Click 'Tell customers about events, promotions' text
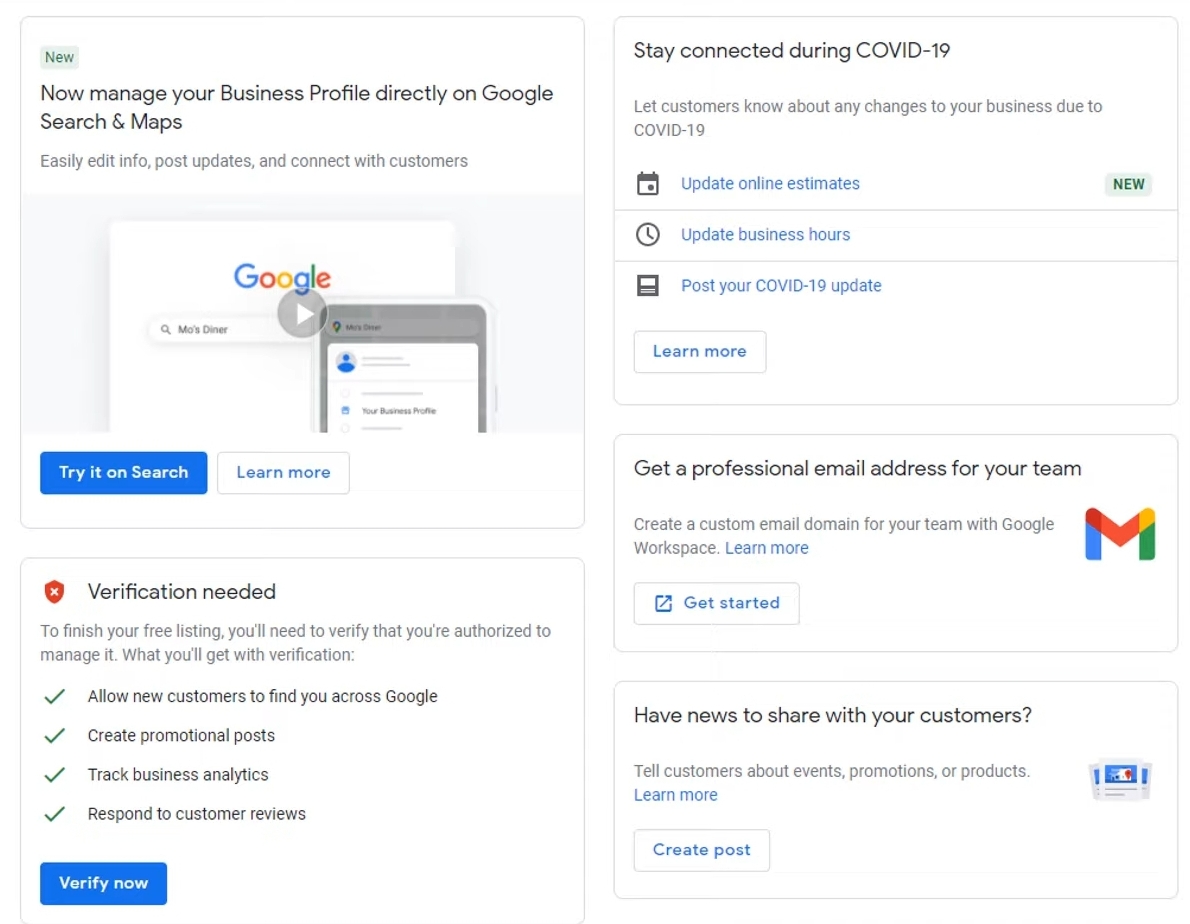Screen dimensions: 1190x924 [832, 771]
